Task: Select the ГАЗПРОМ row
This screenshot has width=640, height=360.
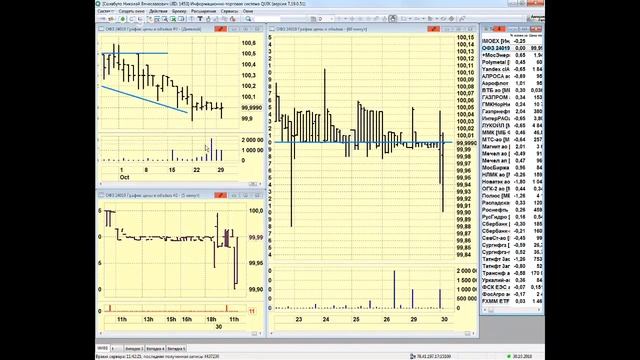Action: [x=512, y=97]
